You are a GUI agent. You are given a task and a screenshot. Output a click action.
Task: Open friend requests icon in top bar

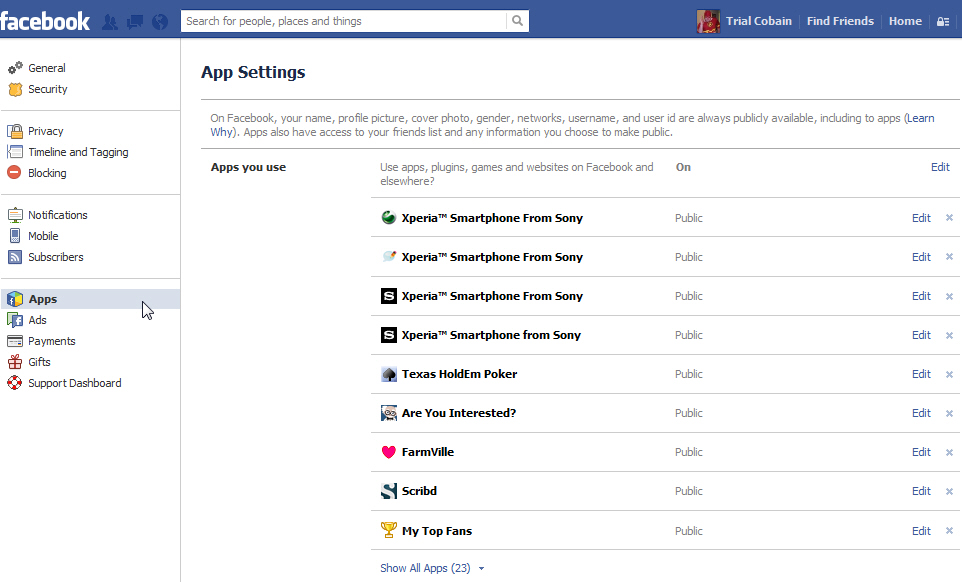[111, 21]
